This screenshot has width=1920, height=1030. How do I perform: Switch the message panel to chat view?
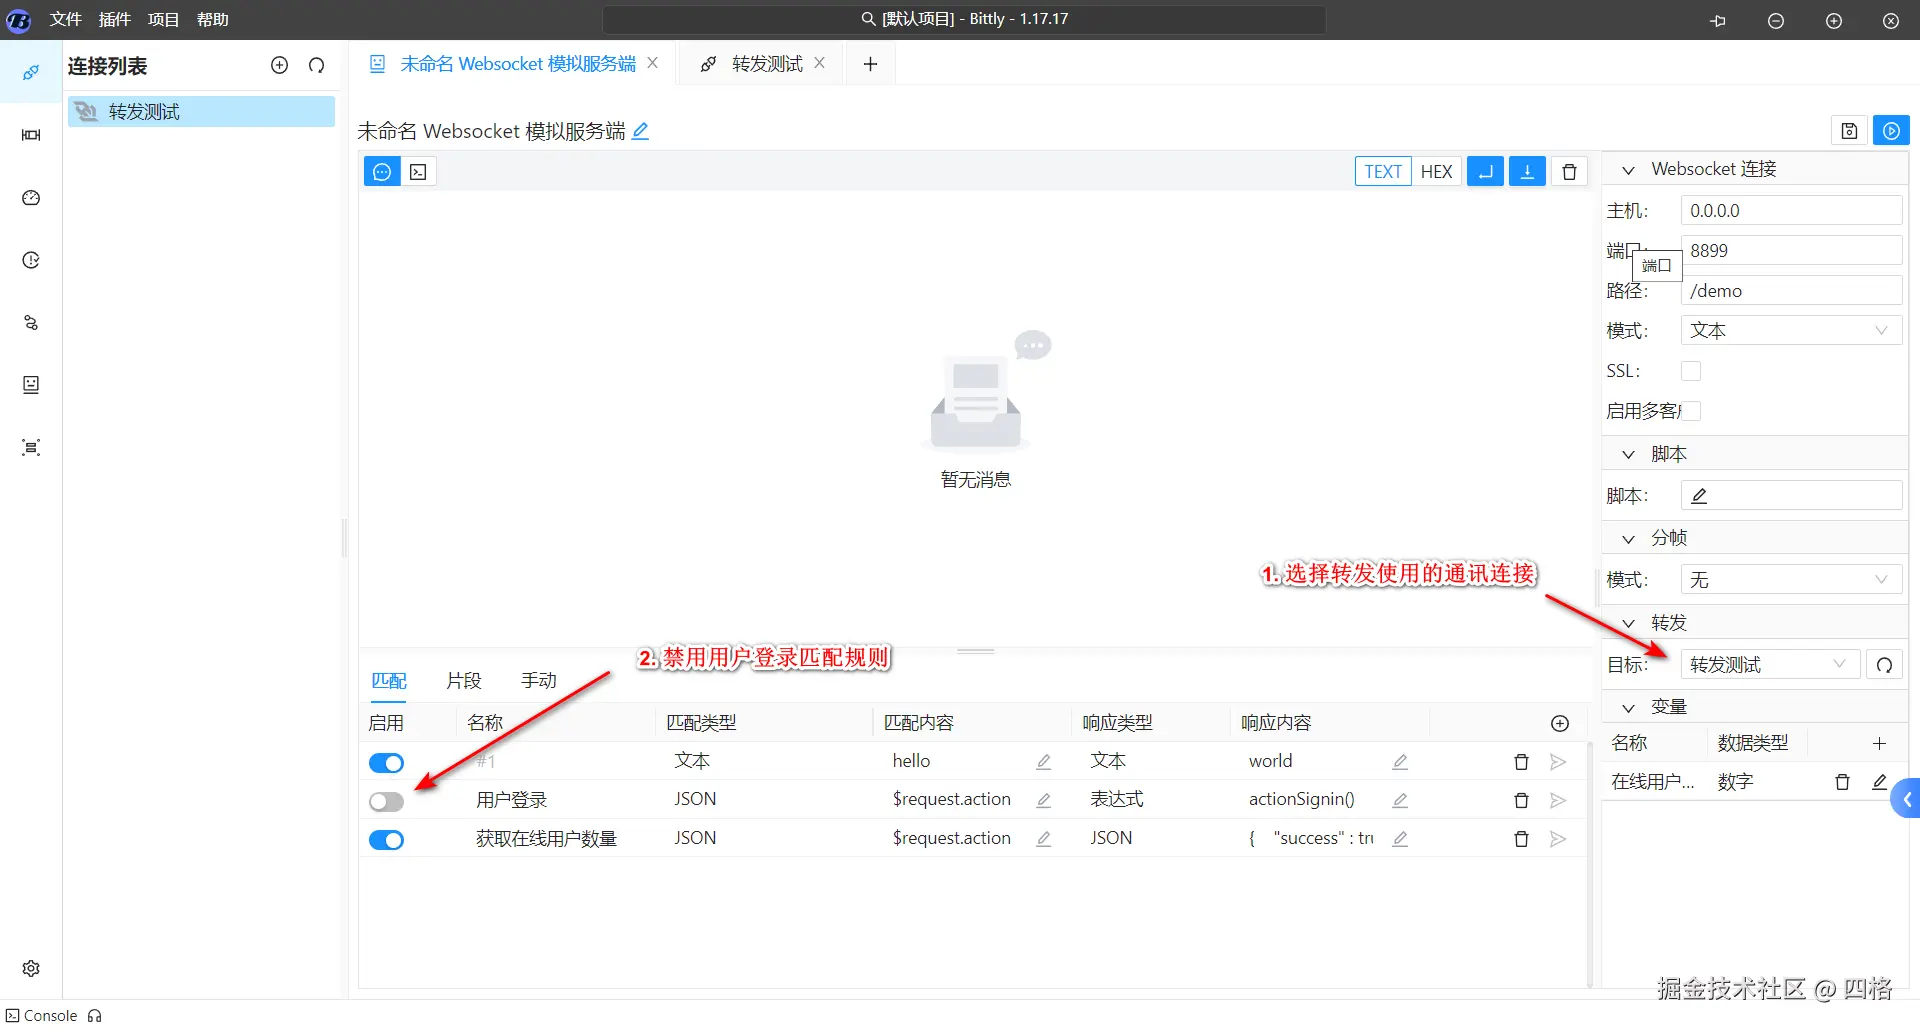(382, 172)
